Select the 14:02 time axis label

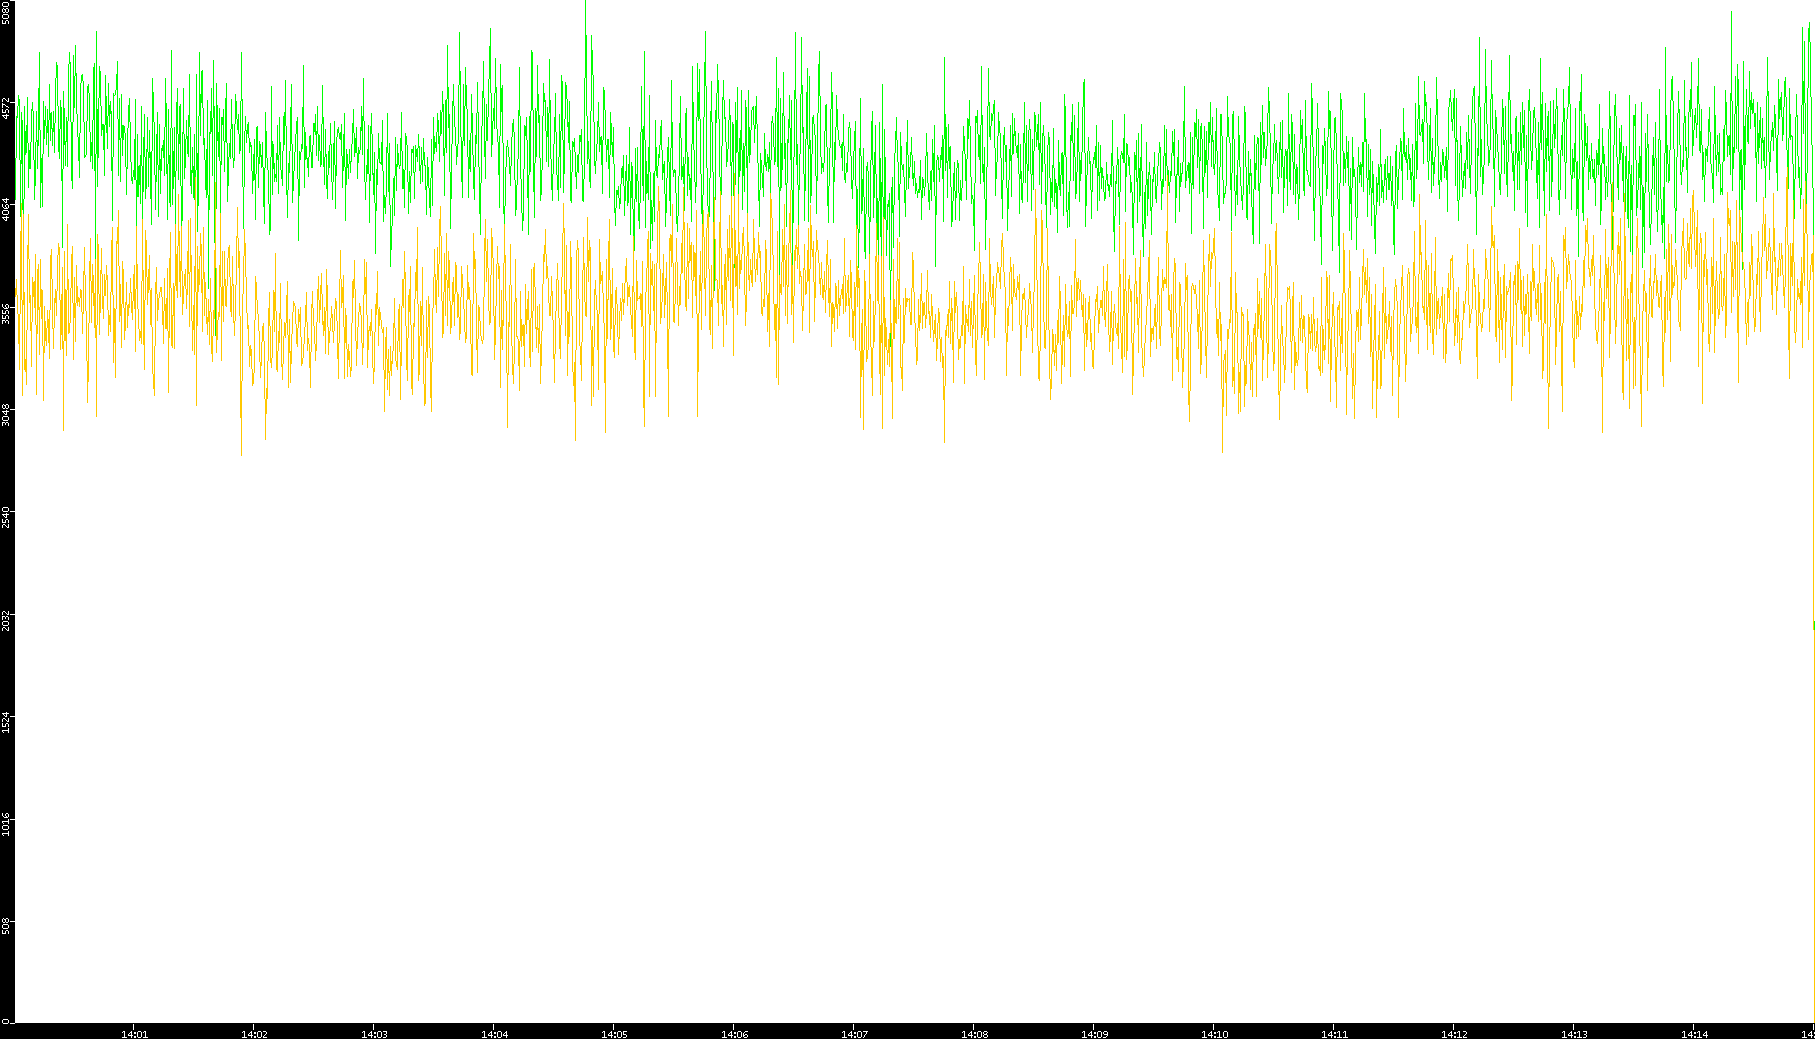click(254, 1034)
